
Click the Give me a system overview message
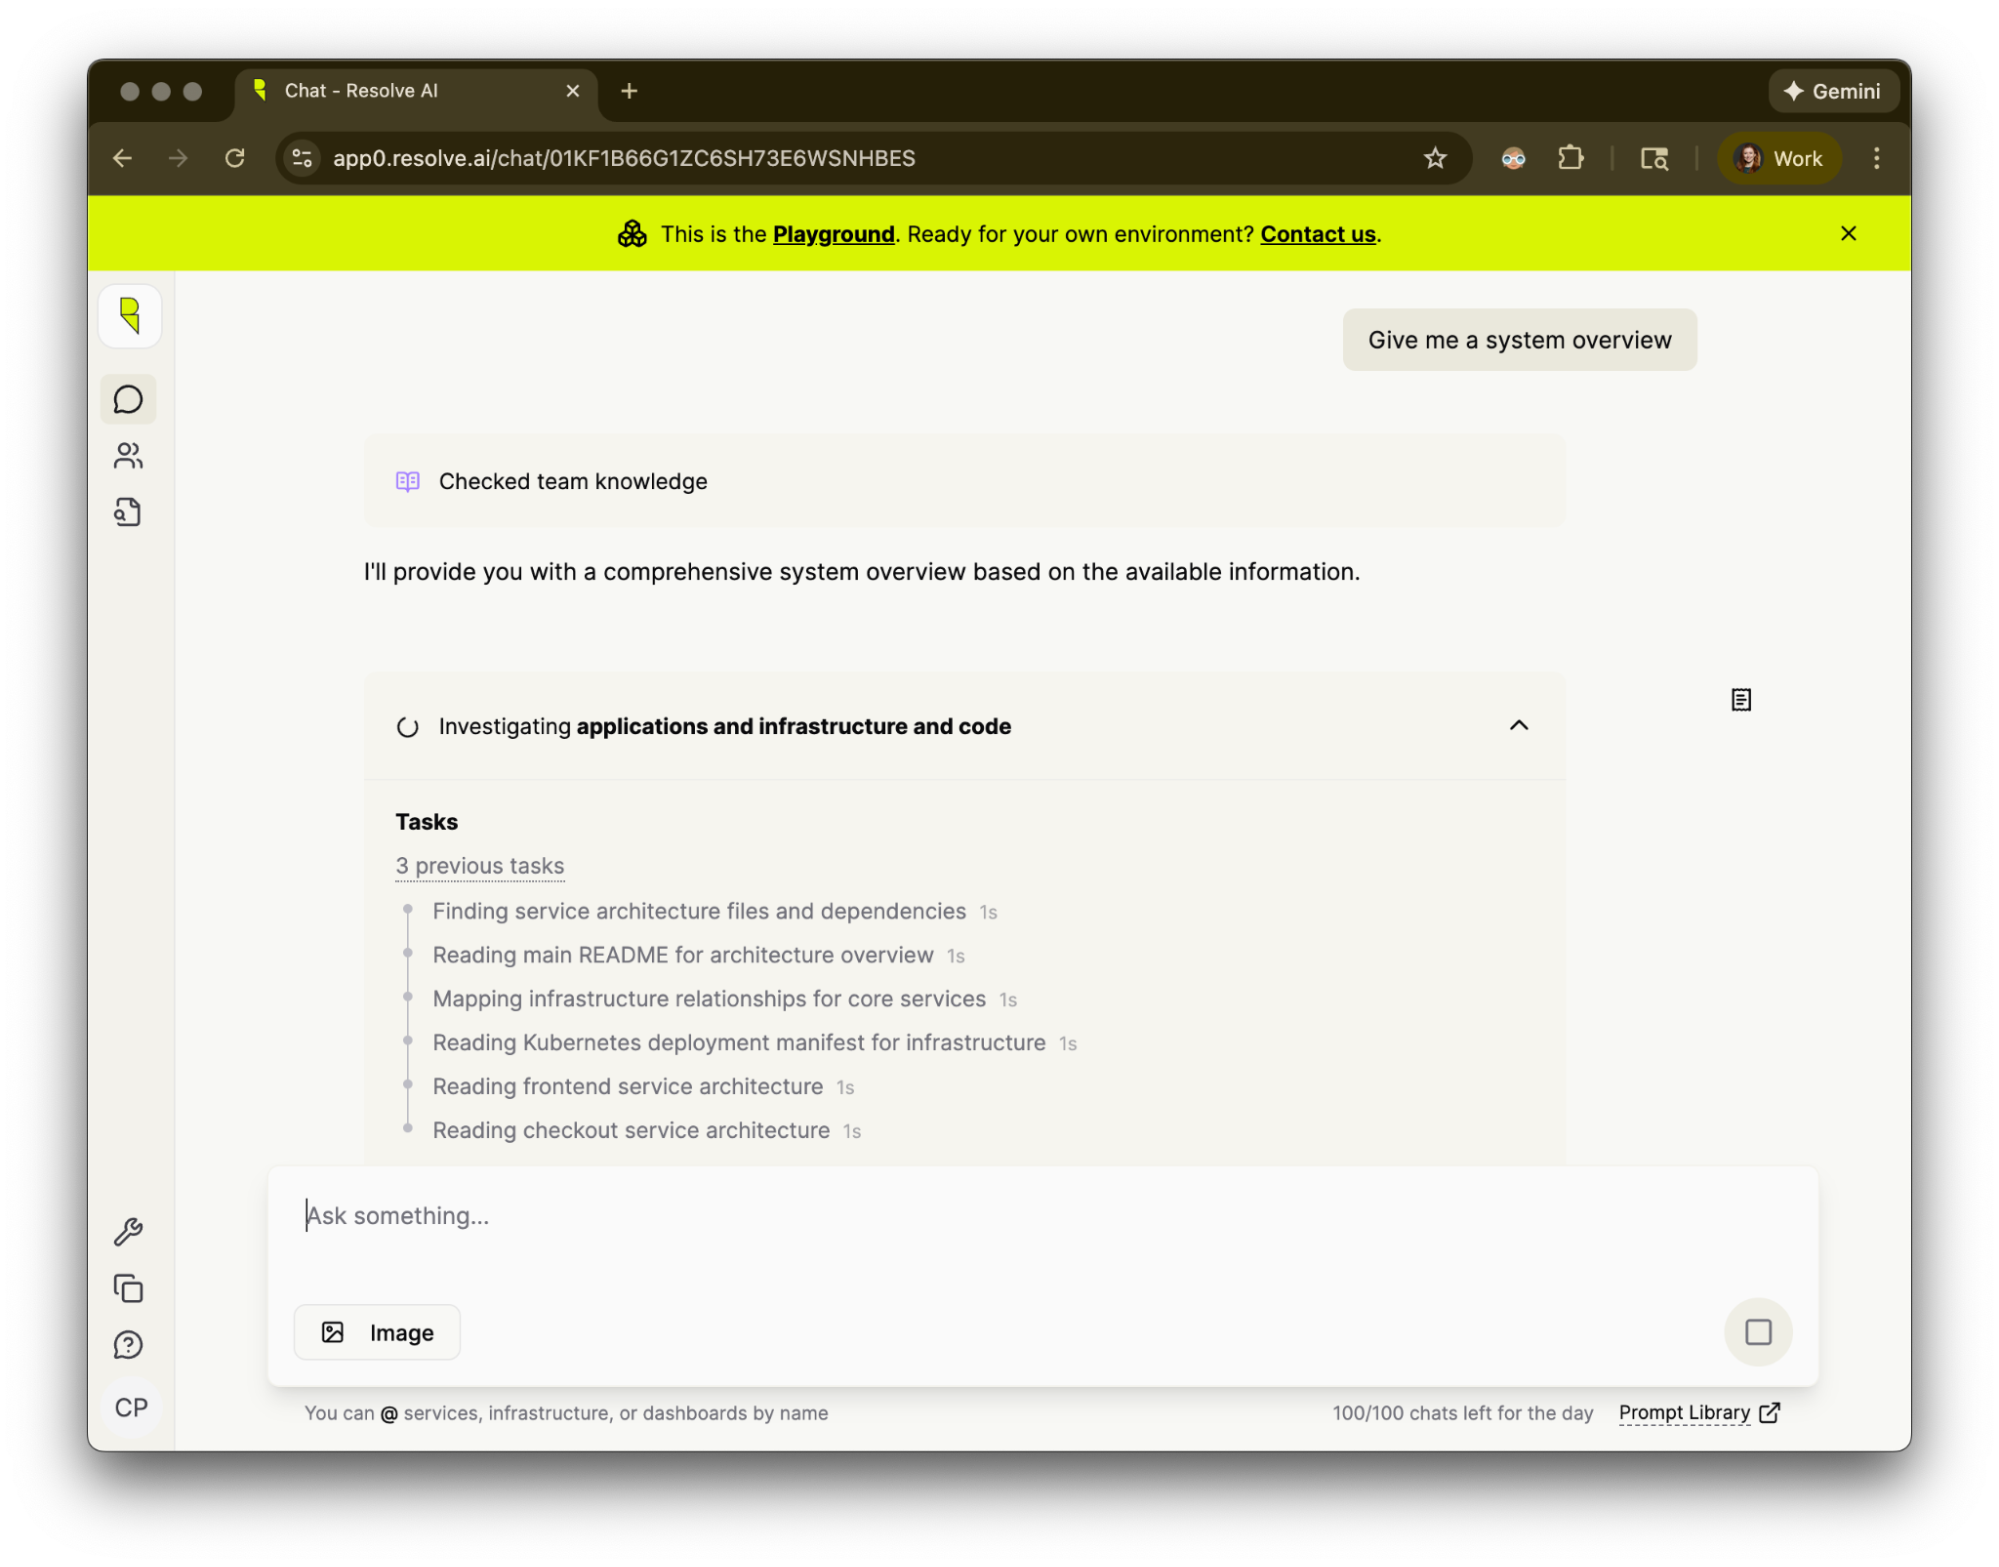pyautogui.click(x=1519, y=340)
